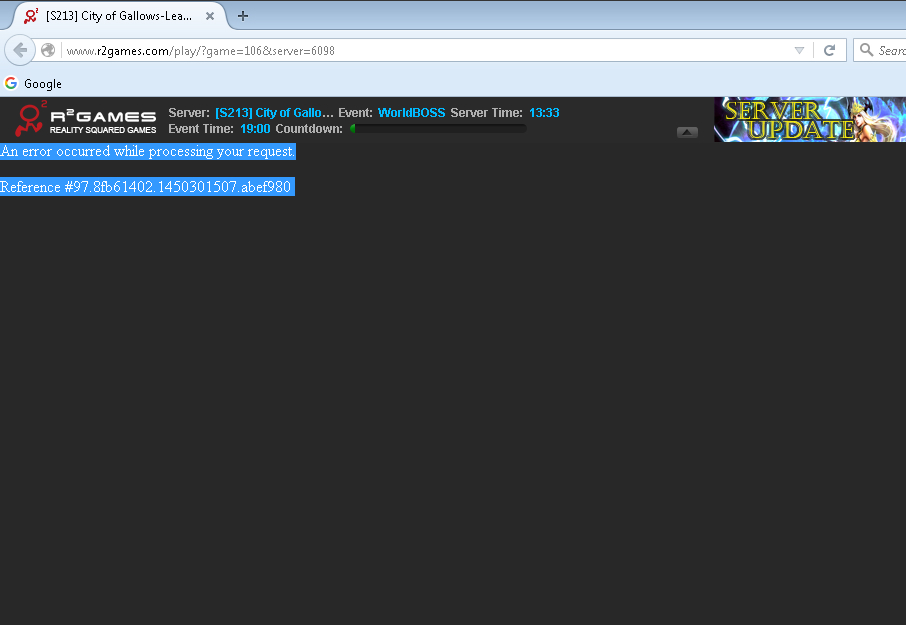
Task: Click the [S213] City of Gallo server name
Action: click(x=274, y=113)
